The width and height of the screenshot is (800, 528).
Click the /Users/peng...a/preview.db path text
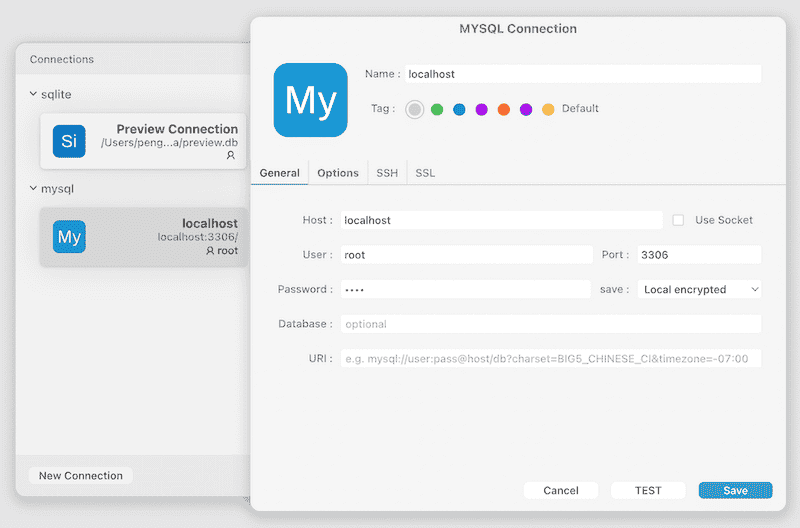[x=169, y=142]
